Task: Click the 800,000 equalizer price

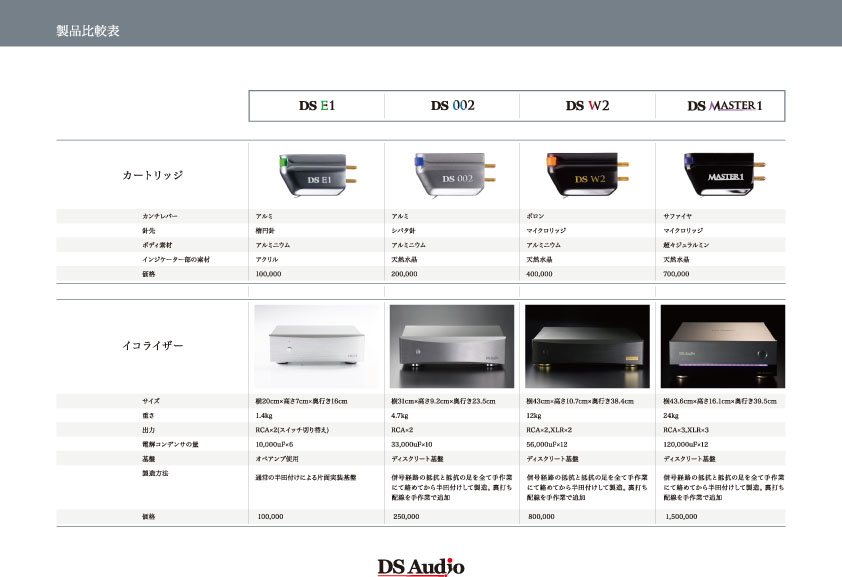Action: click(x=541, y=517)
